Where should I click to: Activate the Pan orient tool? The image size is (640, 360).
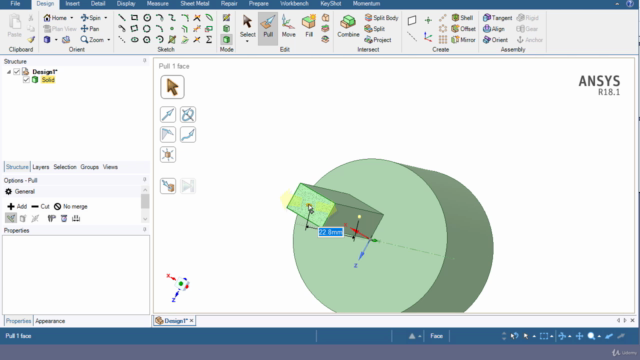point(90,29)
